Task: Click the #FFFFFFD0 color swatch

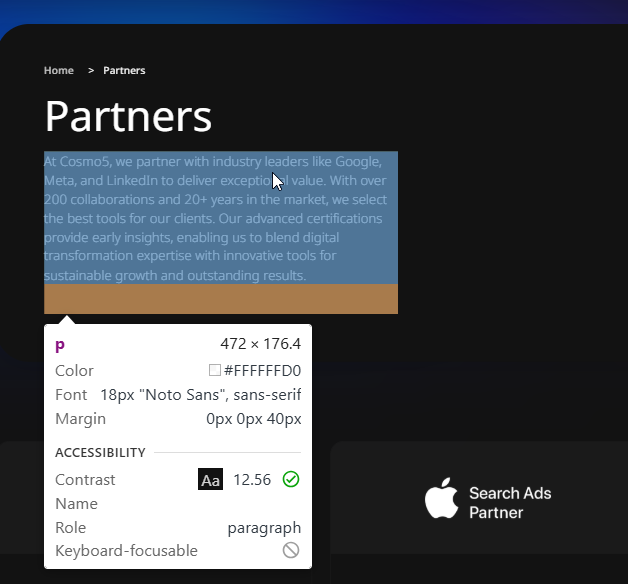Action: 215,370
